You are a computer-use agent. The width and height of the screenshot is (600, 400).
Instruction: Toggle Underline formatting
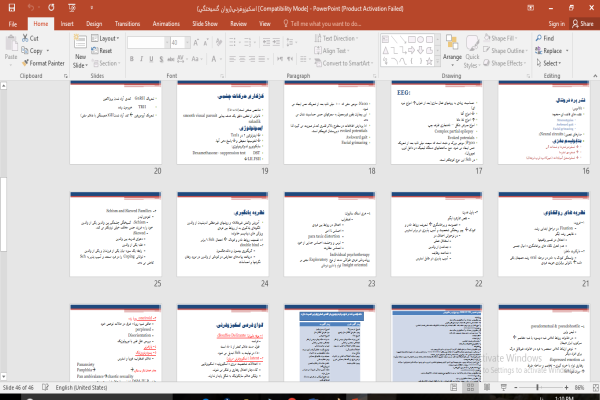coord(151,59)
